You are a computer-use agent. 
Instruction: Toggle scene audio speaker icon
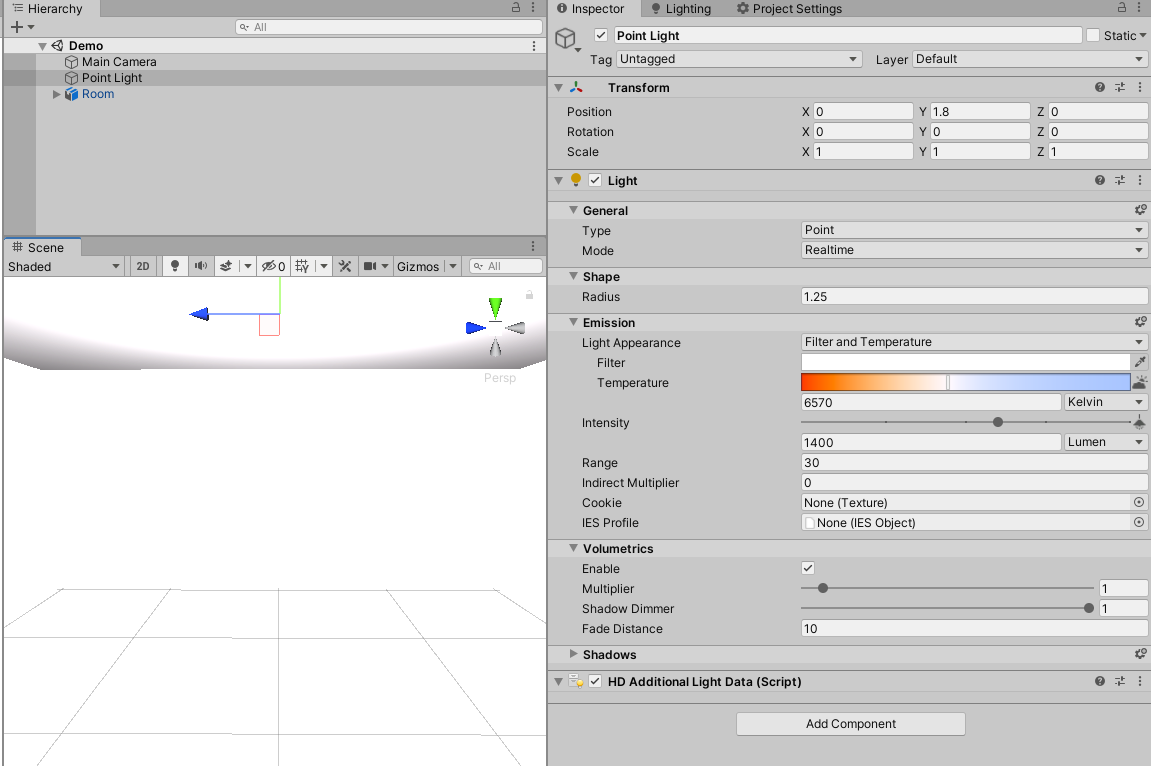coord(200,266)
